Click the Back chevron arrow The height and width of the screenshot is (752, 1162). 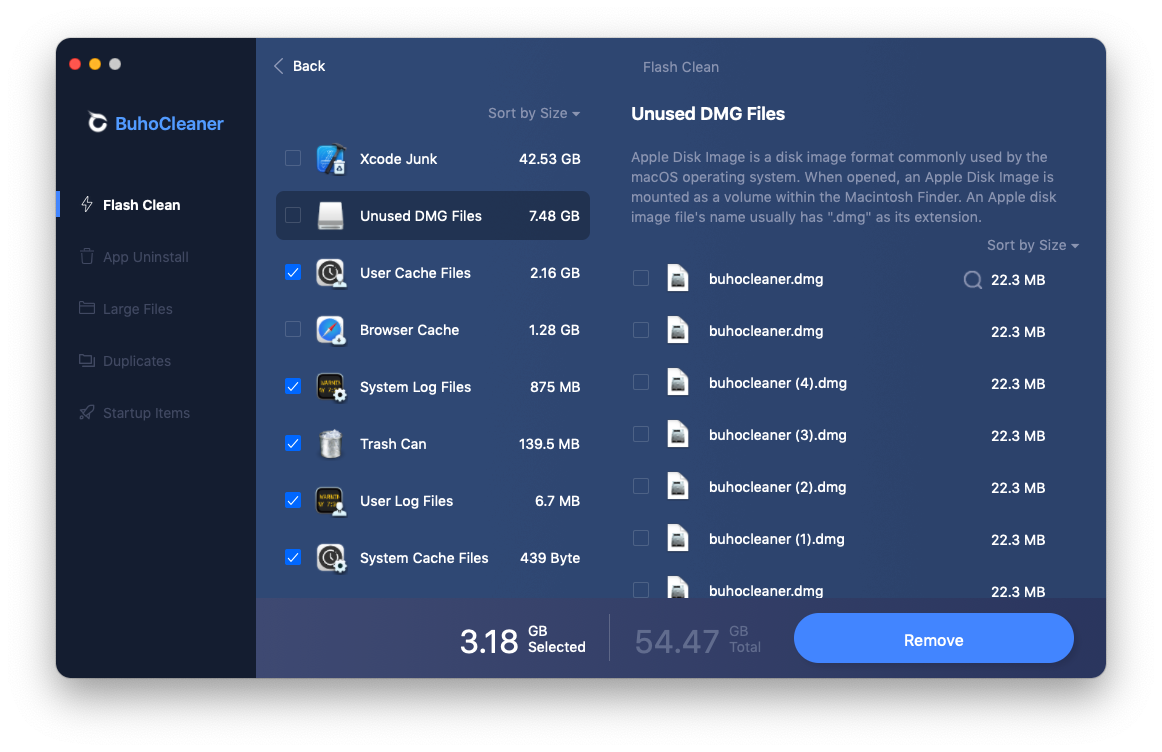tap(279, 66)
